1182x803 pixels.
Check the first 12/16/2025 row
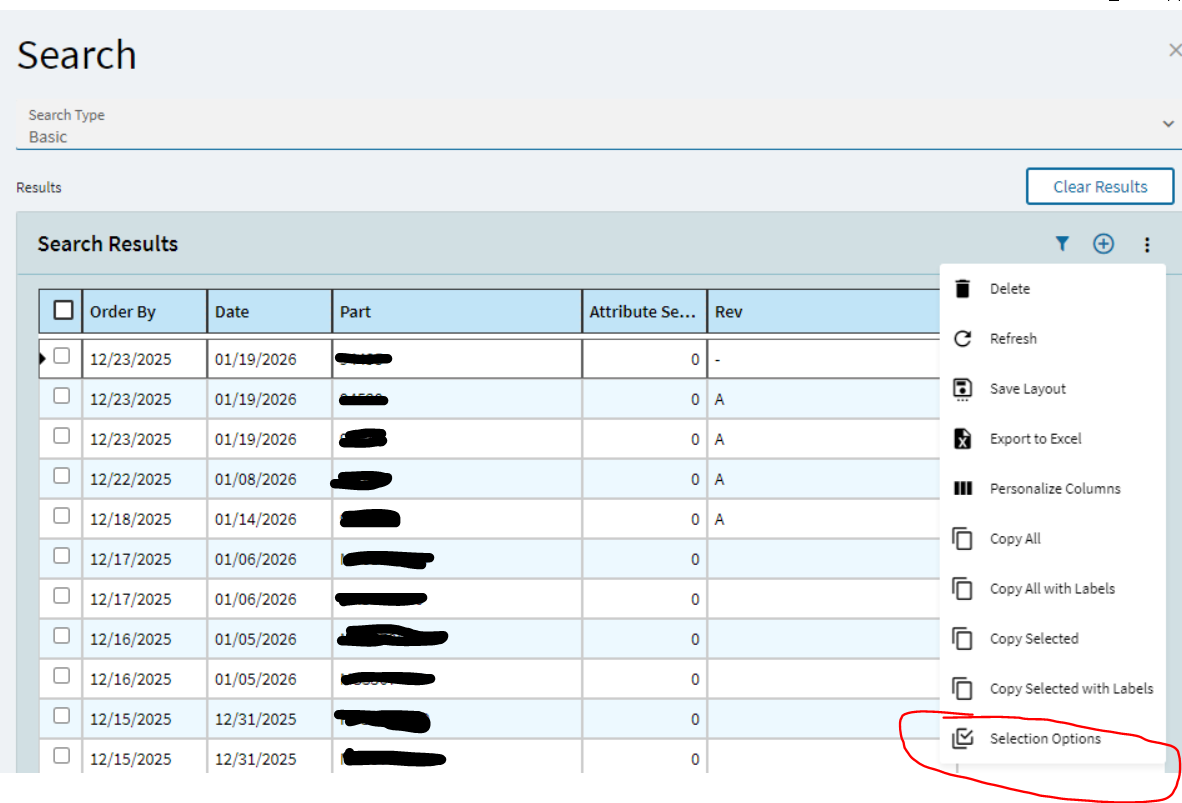62,636
